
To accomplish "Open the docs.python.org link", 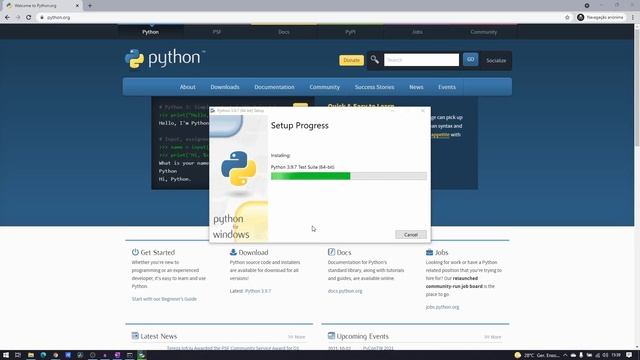I will point(345,291).
